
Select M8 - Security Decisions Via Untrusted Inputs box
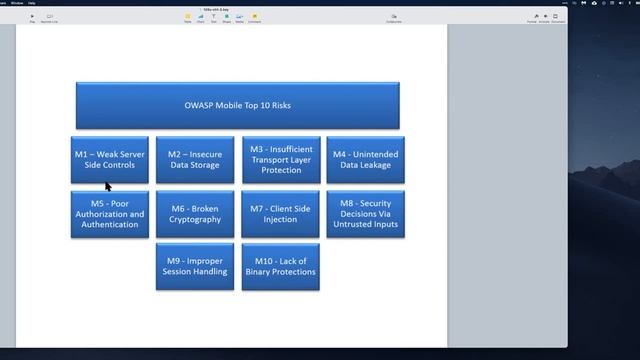(x=366, y=214)
